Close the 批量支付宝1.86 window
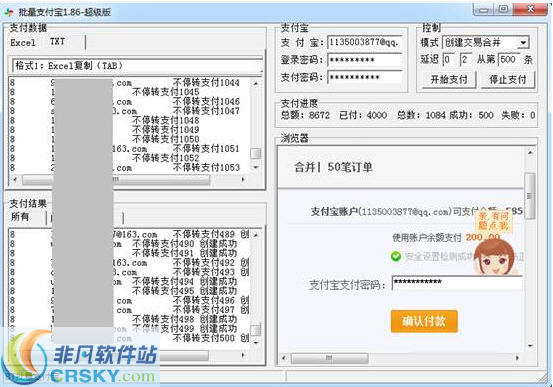This screenshot has width=553, height=387. (530, 10)
